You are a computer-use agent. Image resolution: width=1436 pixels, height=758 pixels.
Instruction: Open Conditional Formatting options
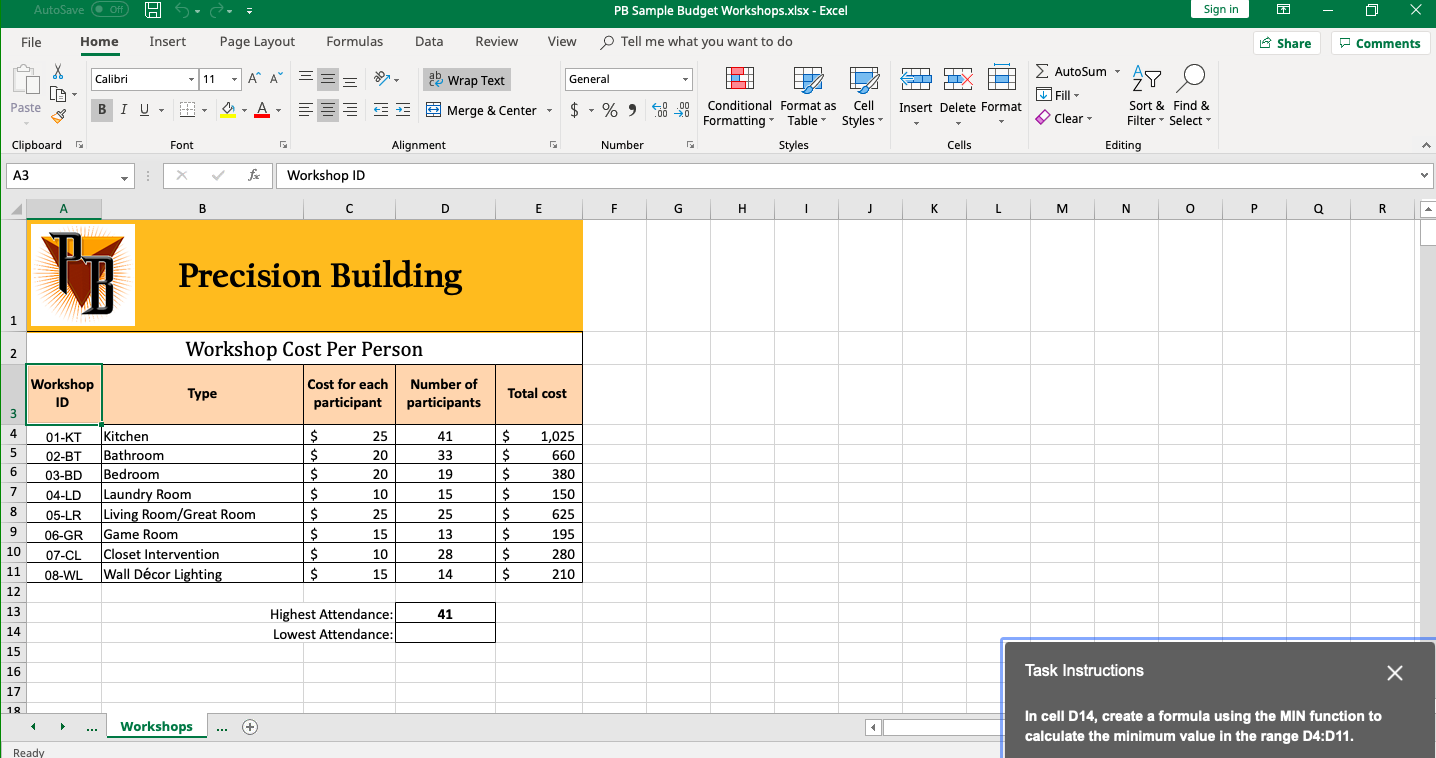pyautogui.click(x=739, y=97)
